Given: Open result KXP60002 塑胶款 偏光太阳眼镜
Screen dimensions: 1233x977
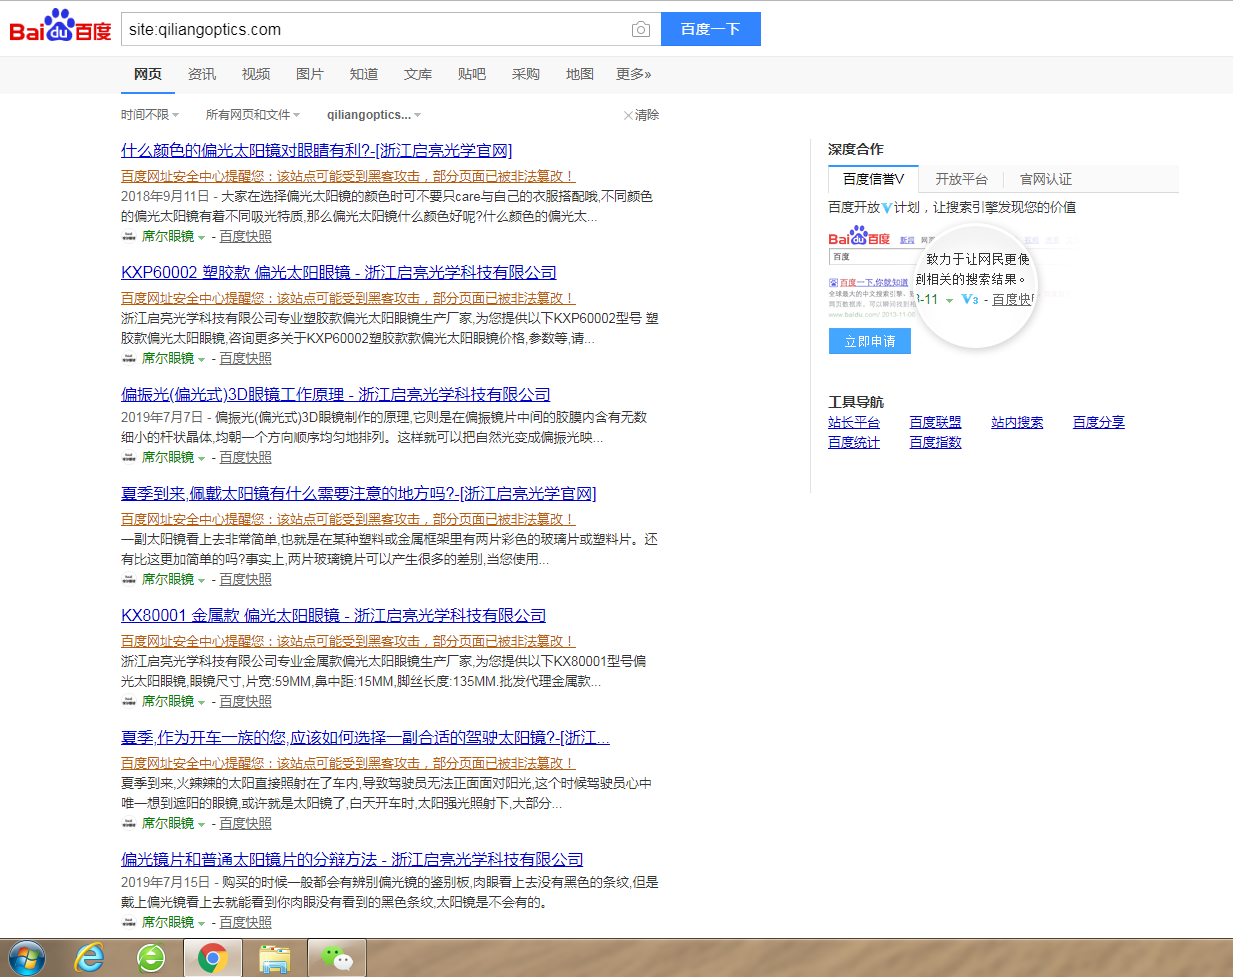Looking at the screenshot, I should click(x=339, y=273).
